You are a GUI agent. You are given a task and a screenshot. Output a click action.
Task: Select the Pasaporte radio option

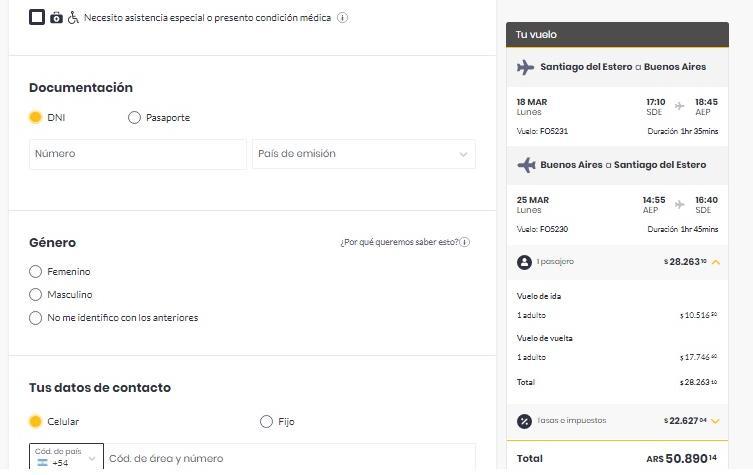tap(134, 118)
